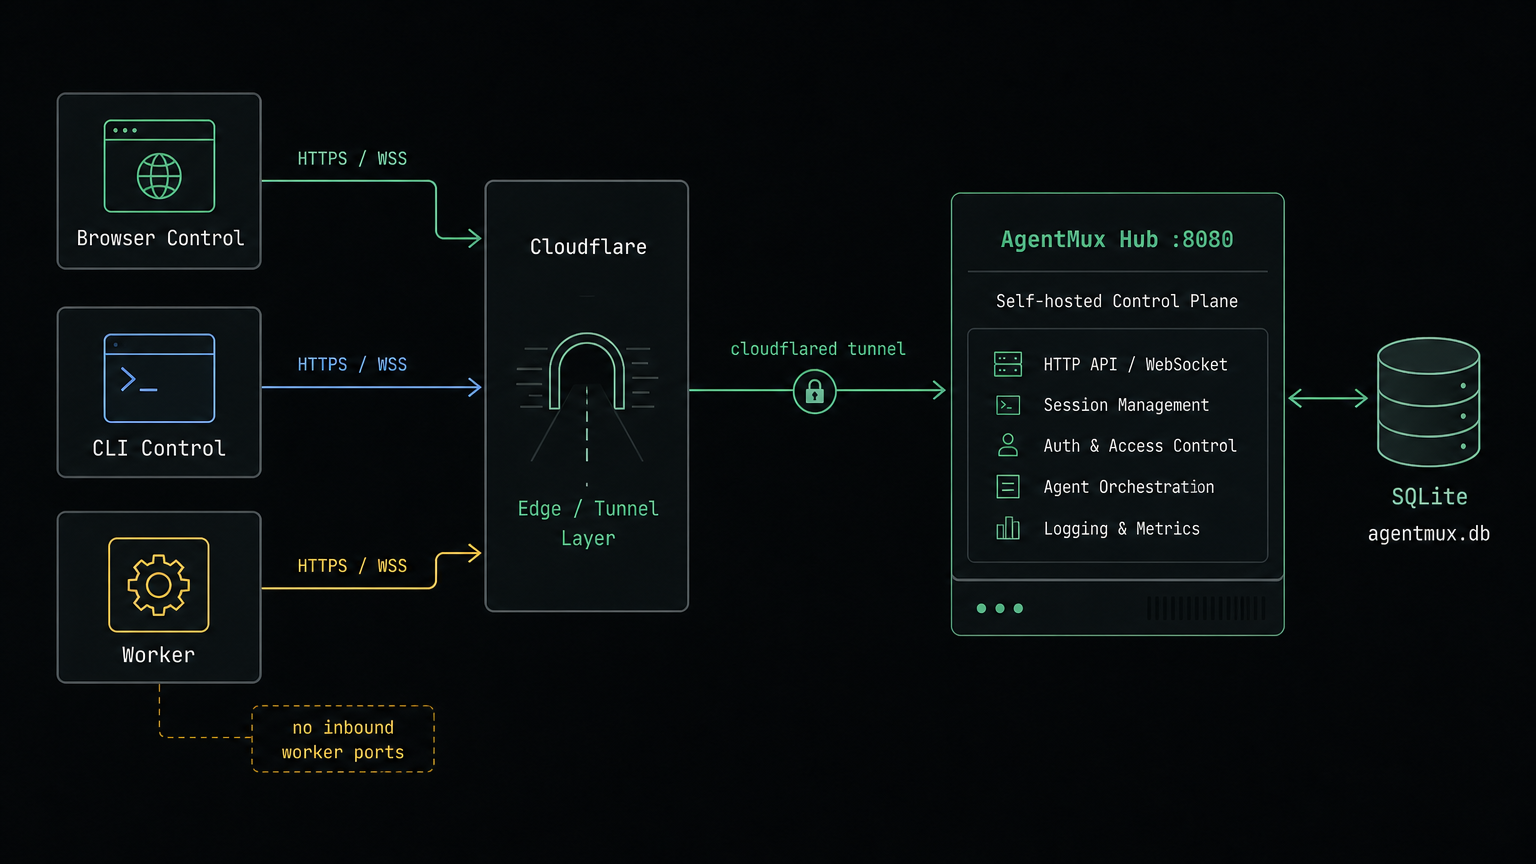
Task: Click the Session Management terminal icon
Action: click(1008, 405)
